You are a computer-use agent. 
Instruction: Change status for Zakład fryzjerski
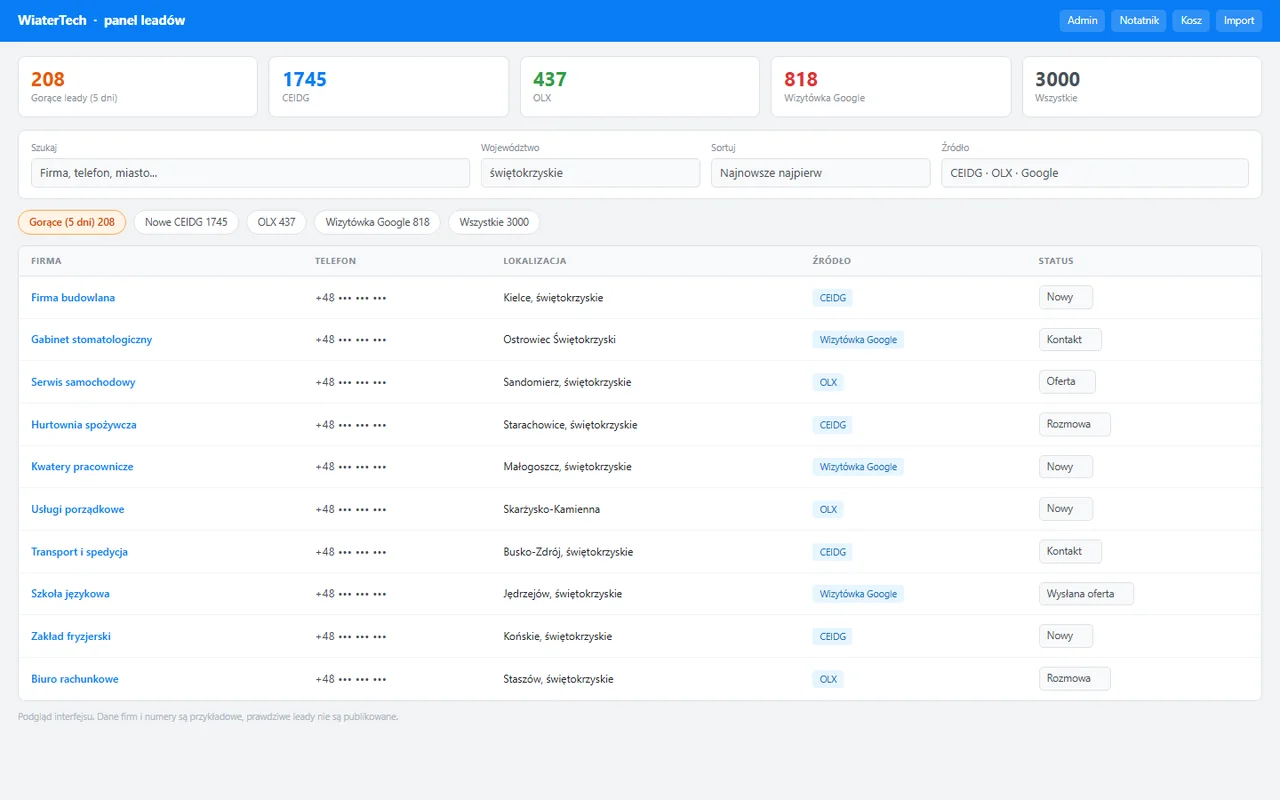1066,635
